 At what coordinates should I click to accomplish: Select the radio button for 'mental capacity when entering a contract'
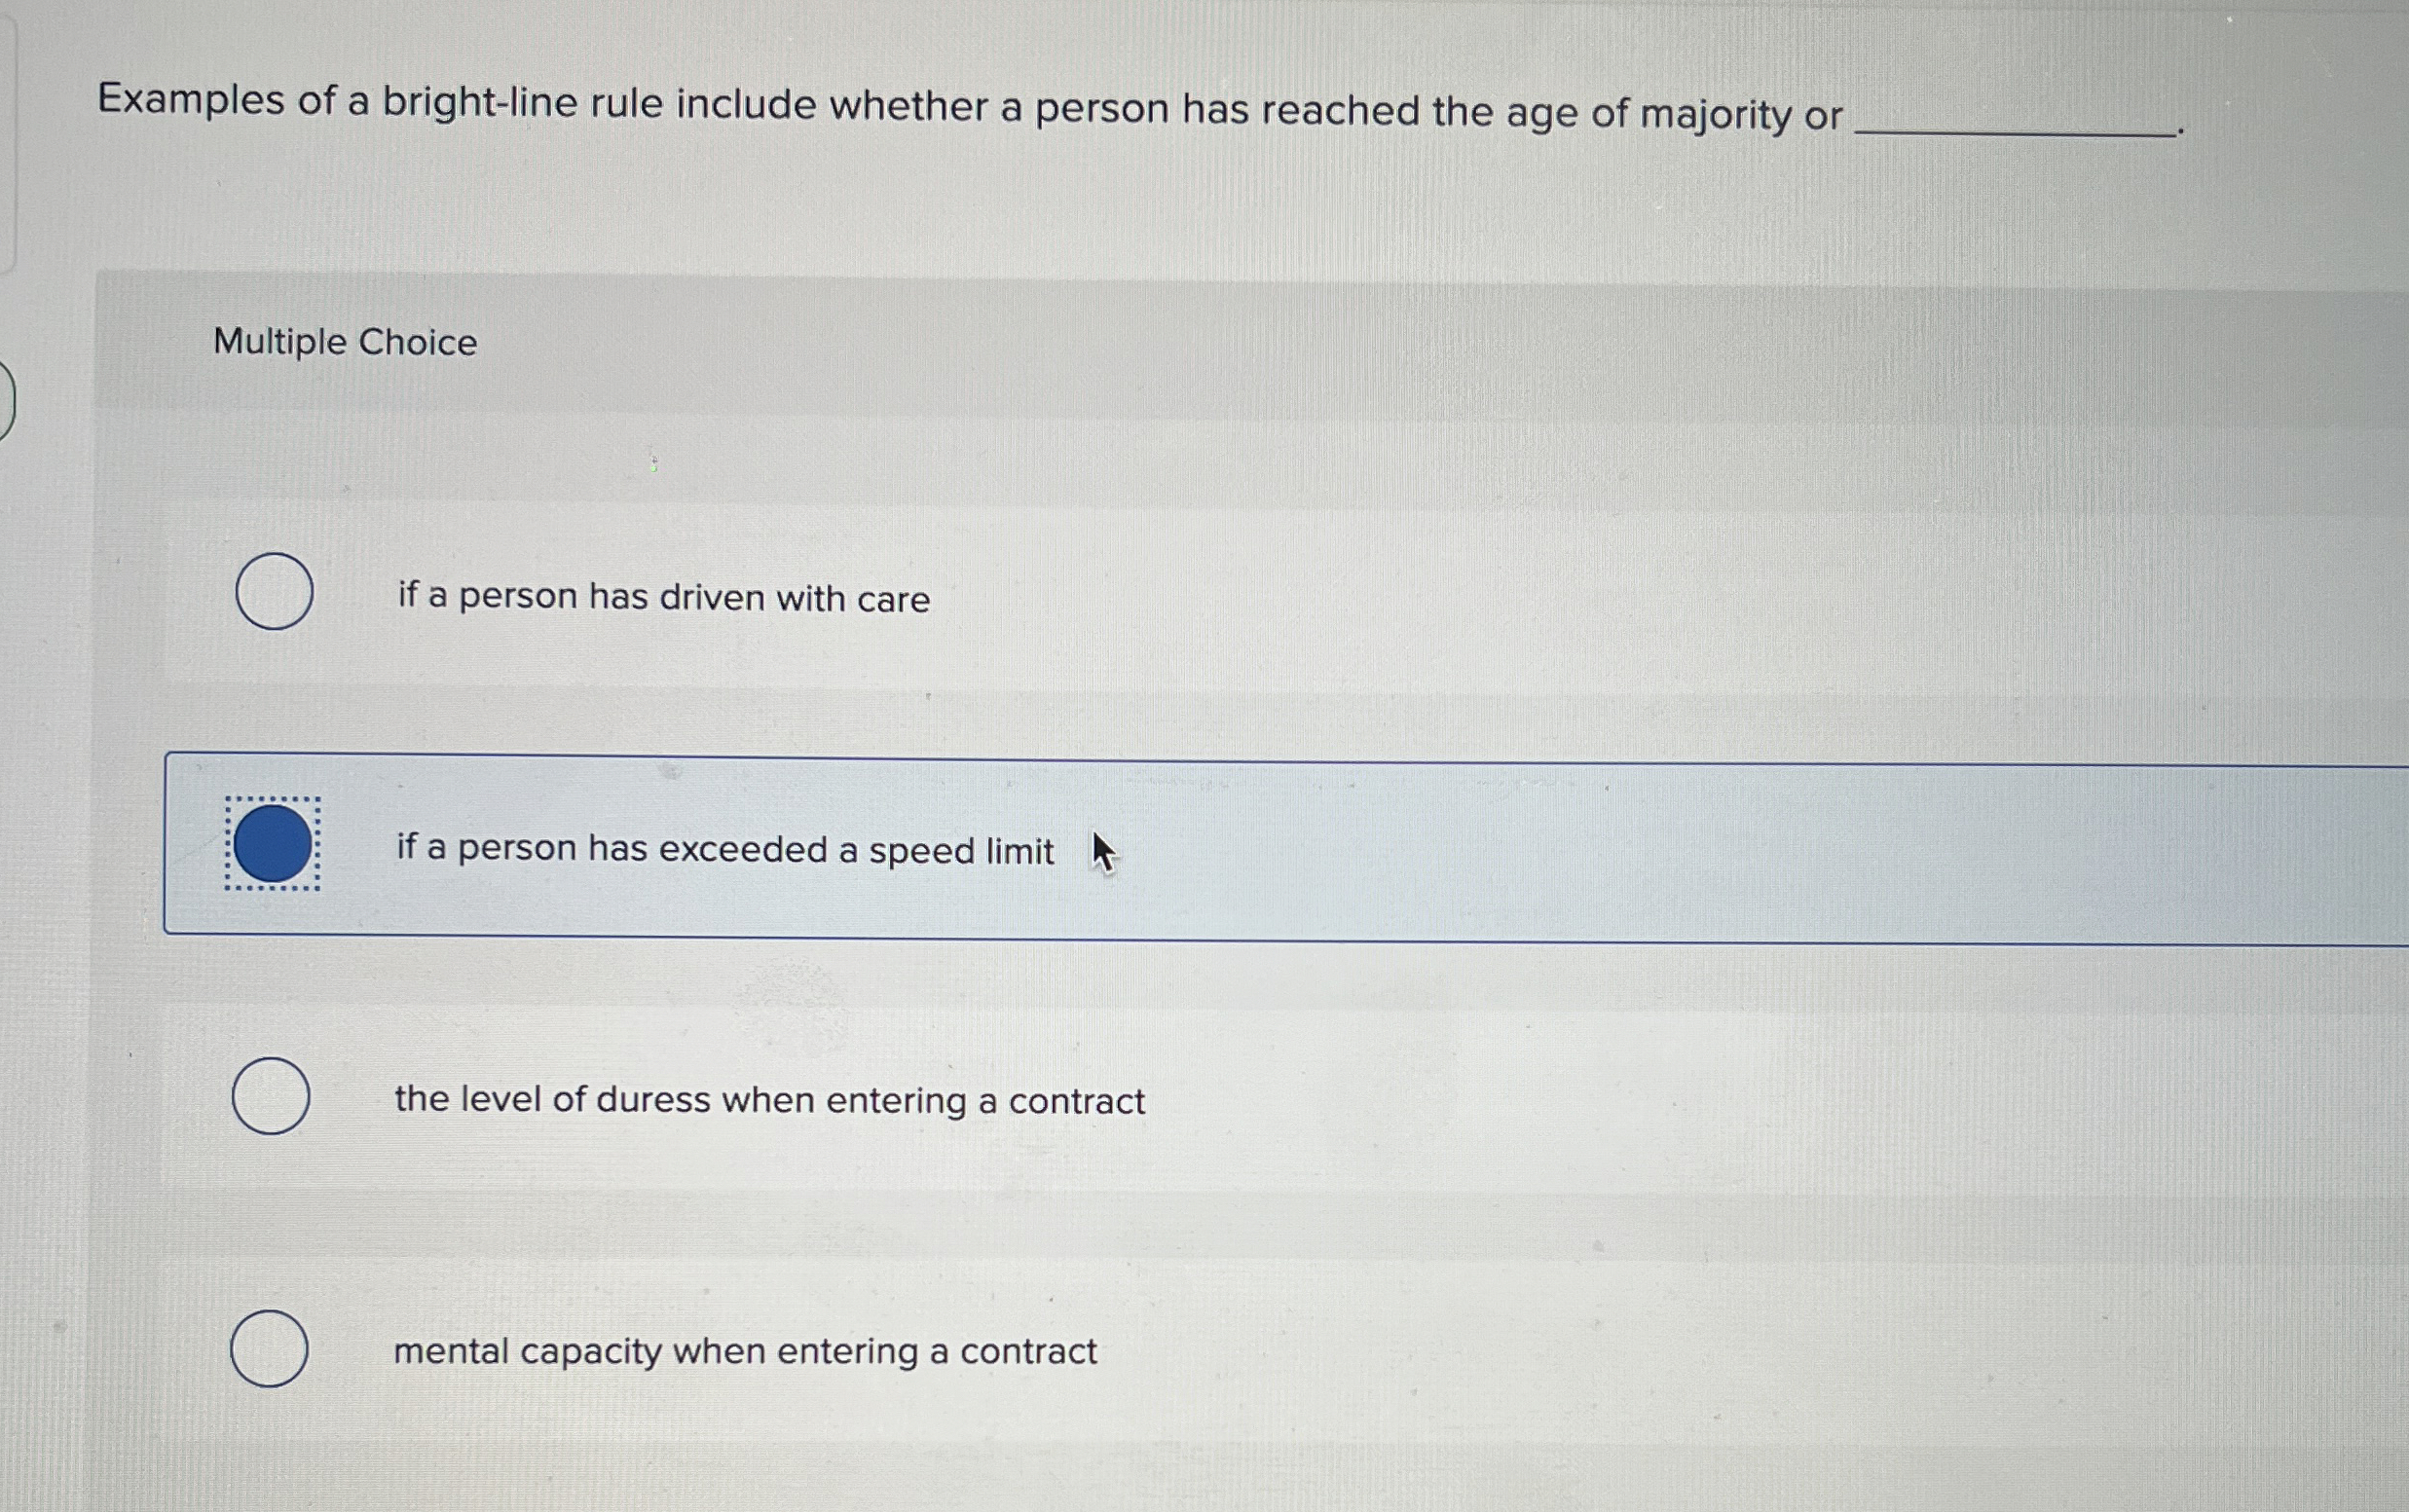pos(271,1347)
